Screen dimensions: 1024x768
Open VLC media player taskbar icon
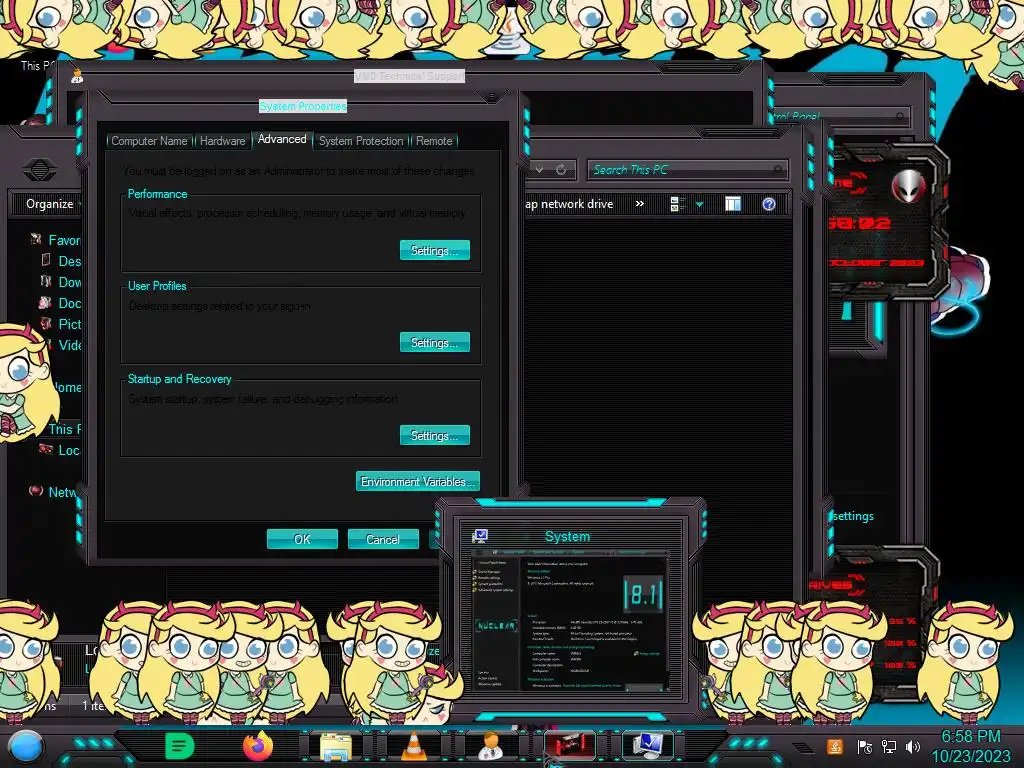pyautogui.click(x=413, y=746)
